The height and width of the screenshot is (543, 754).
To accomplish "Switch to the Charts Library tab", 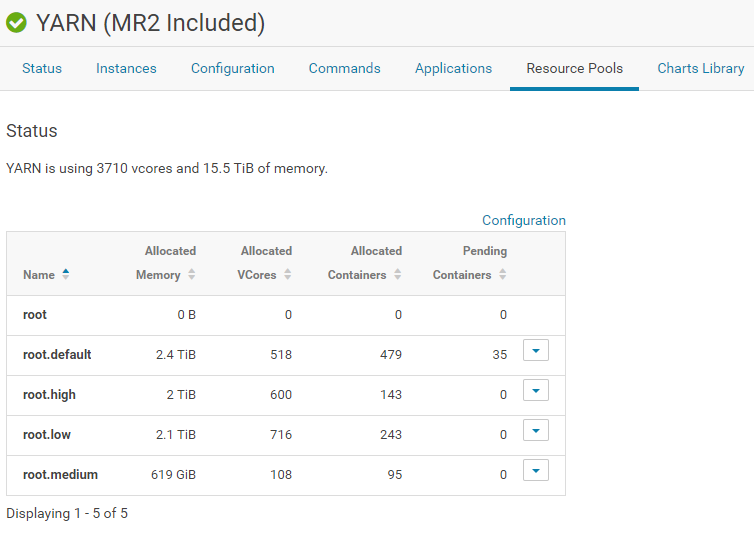I will pyautogui.click(x=700, y=69).
